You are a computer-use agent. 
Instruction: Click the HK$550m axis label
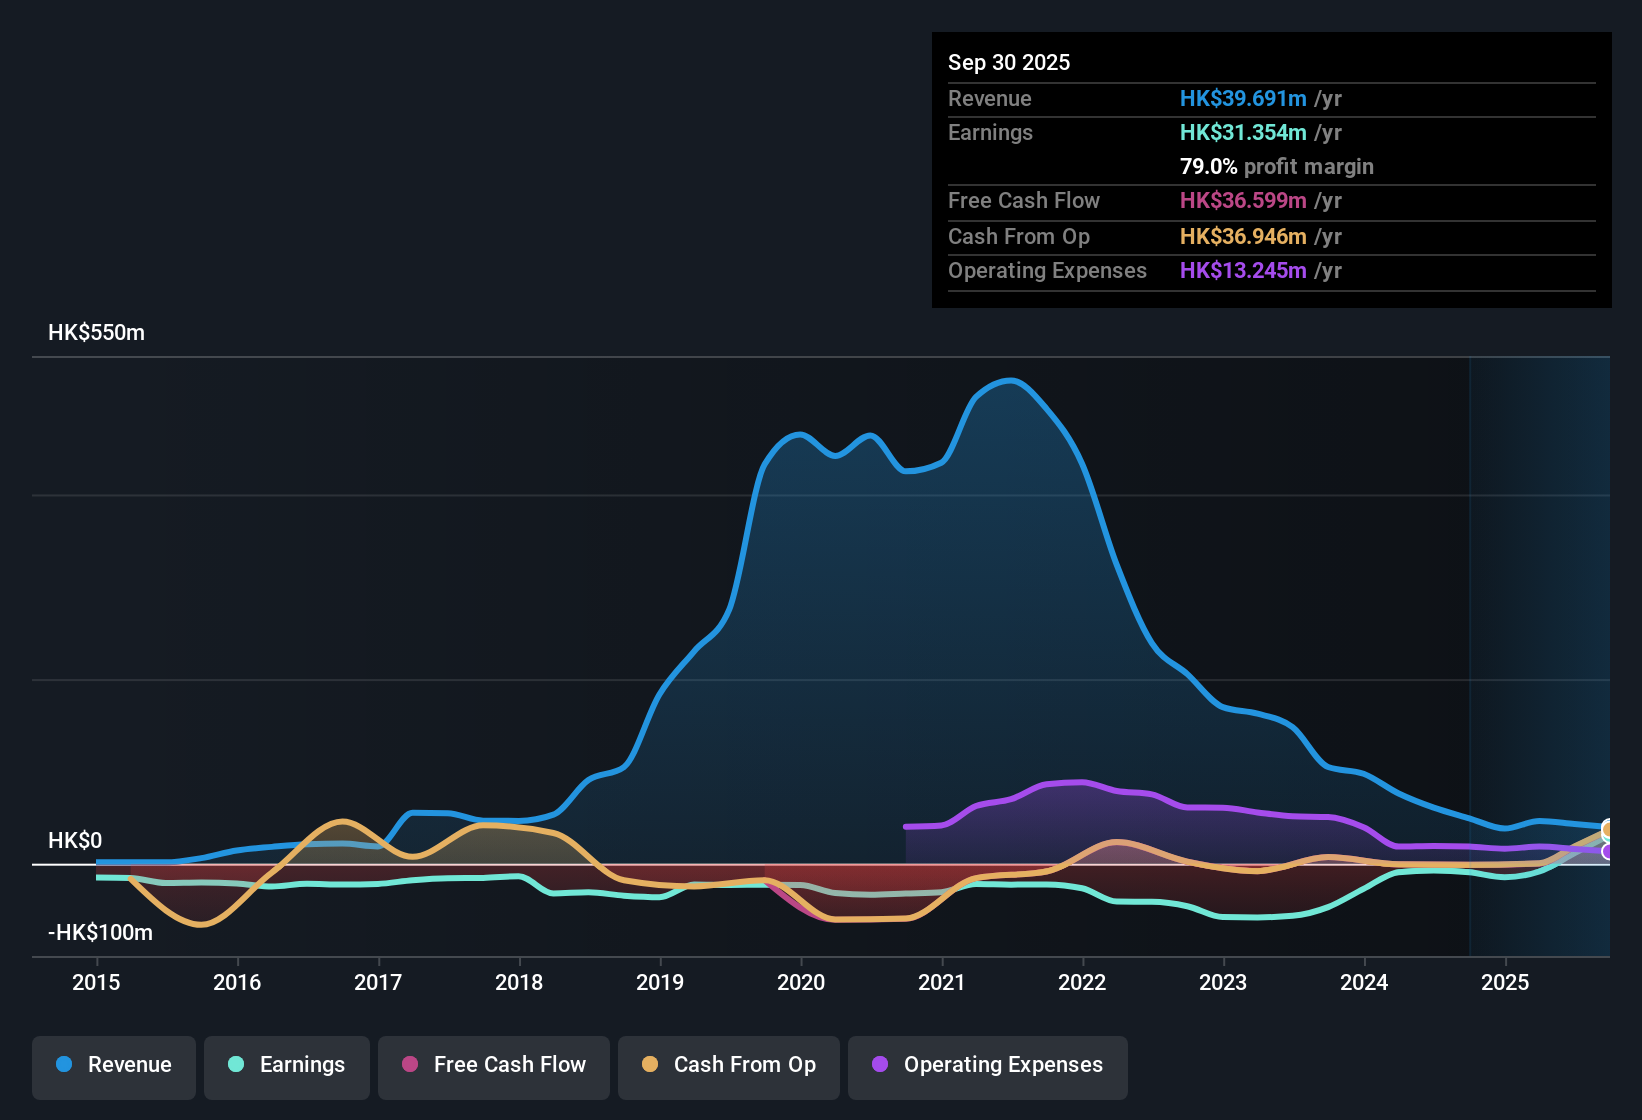pyautogui.click(x=96, y=332)
